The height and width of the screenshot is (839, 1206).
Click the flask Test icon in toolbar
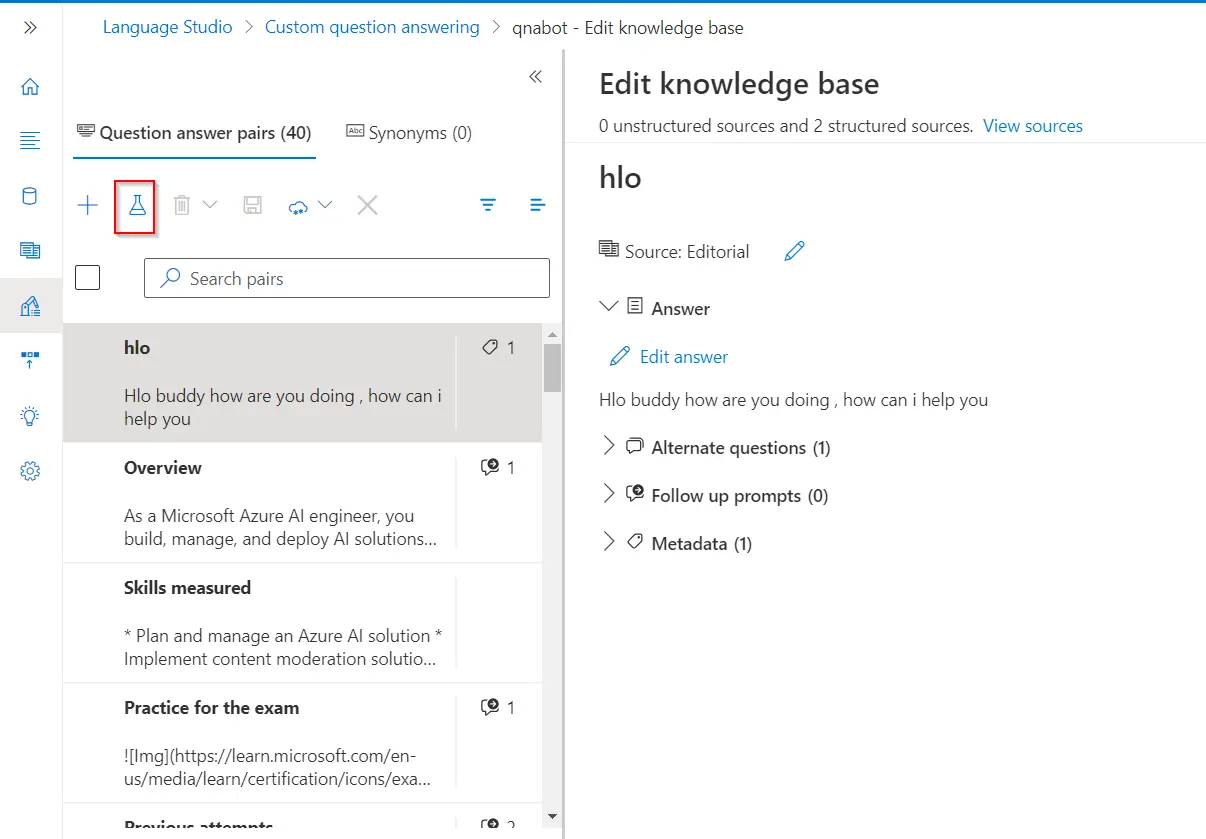click(x=137, y=206)
